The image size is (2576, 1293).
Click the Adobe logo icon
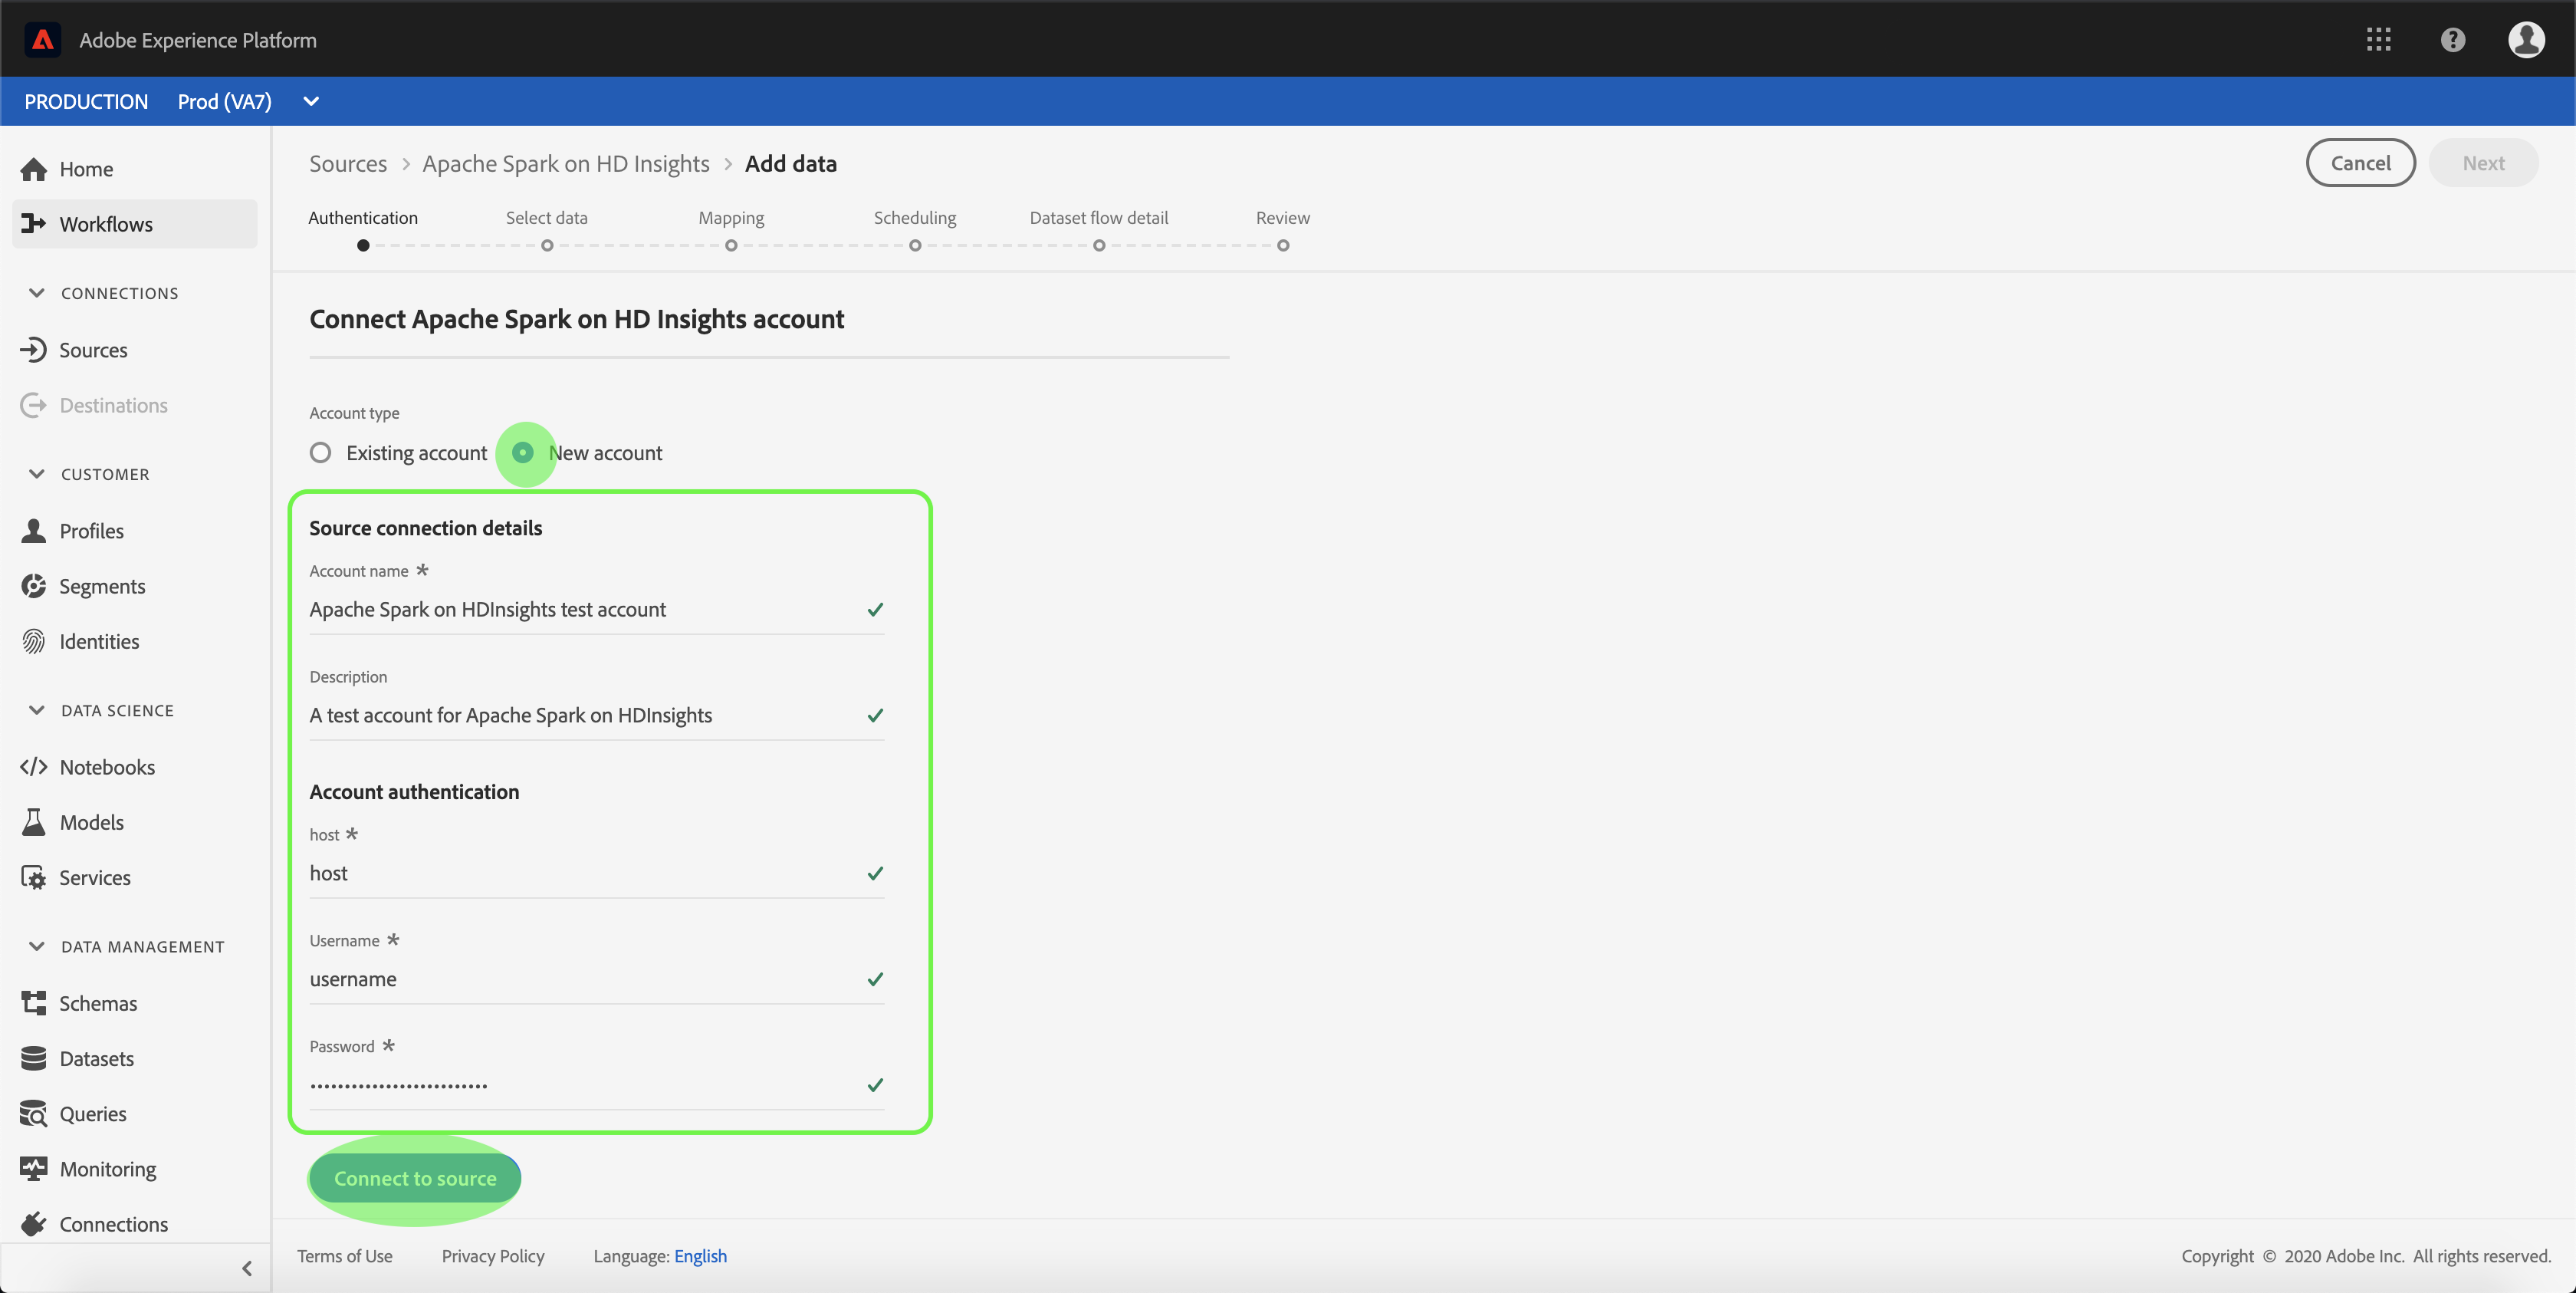click(x=43, y=40)
